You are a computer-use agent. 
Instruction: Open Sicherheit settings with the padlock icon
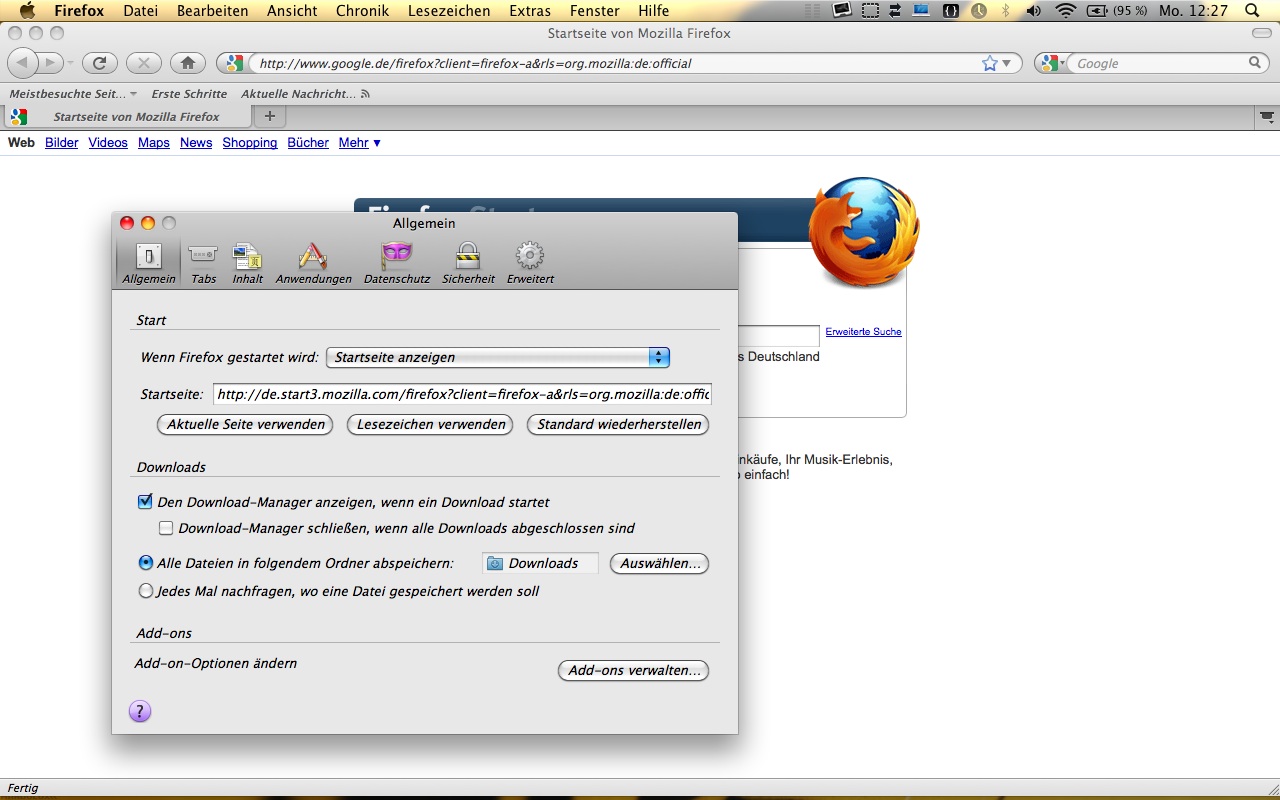[x=468, y=263]
